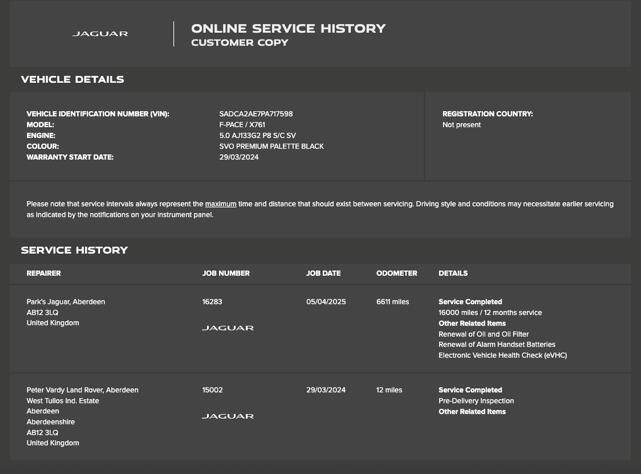The image size is (641, 474).
Task: Select the 'Not present' registration value
Action: point(462,125)
